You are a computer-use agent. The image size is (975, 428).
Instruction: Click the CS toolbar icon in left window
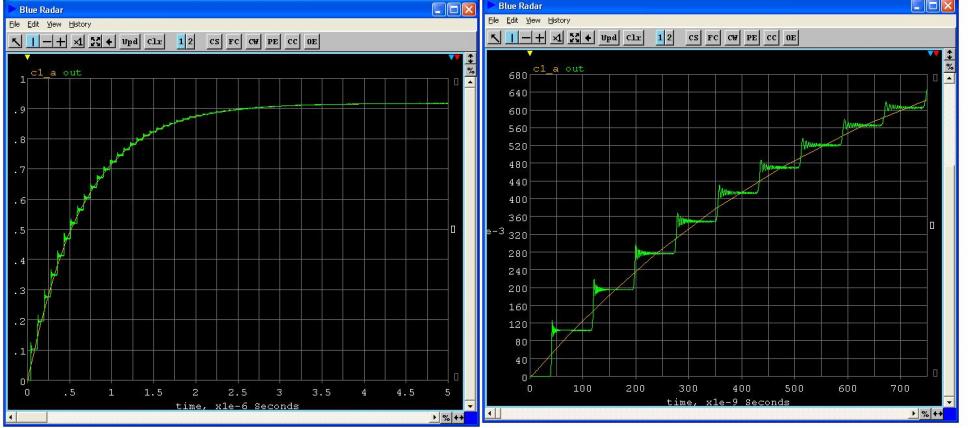click(x=215, y=41)
